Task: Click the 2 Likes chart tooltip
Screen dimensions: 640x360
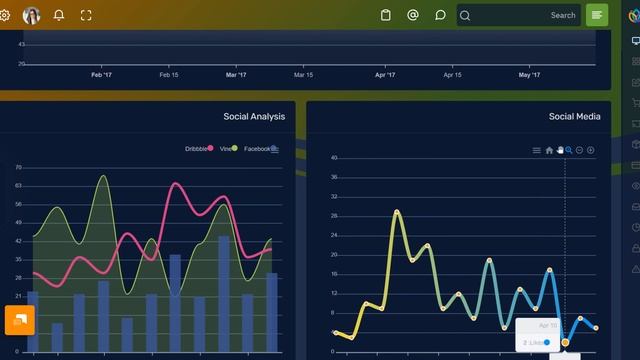Action: pos(538,335)
